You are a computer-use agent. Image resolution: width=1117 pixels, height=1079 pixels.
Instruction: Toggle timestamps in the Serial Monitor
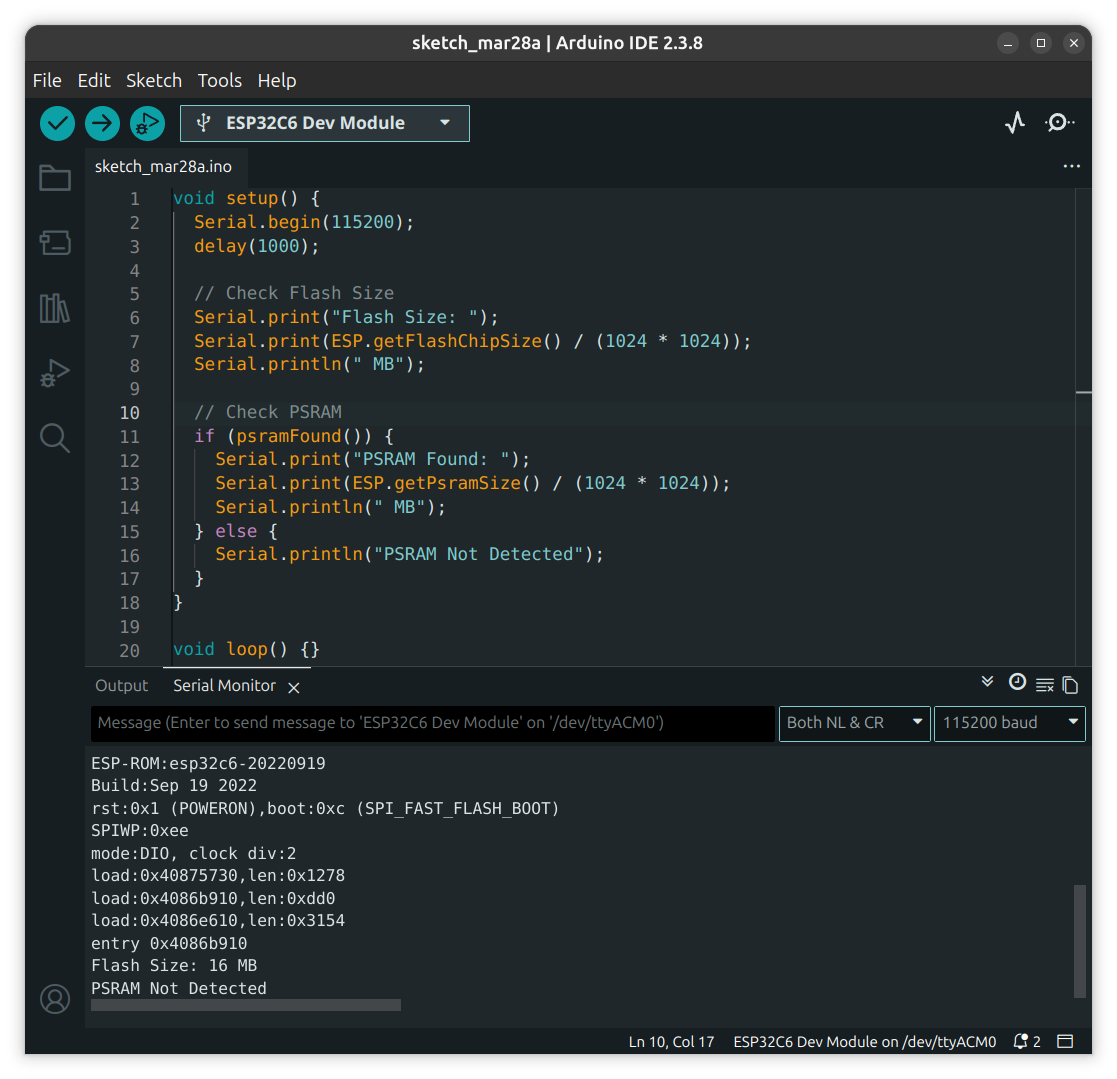tap(1017, 683)
